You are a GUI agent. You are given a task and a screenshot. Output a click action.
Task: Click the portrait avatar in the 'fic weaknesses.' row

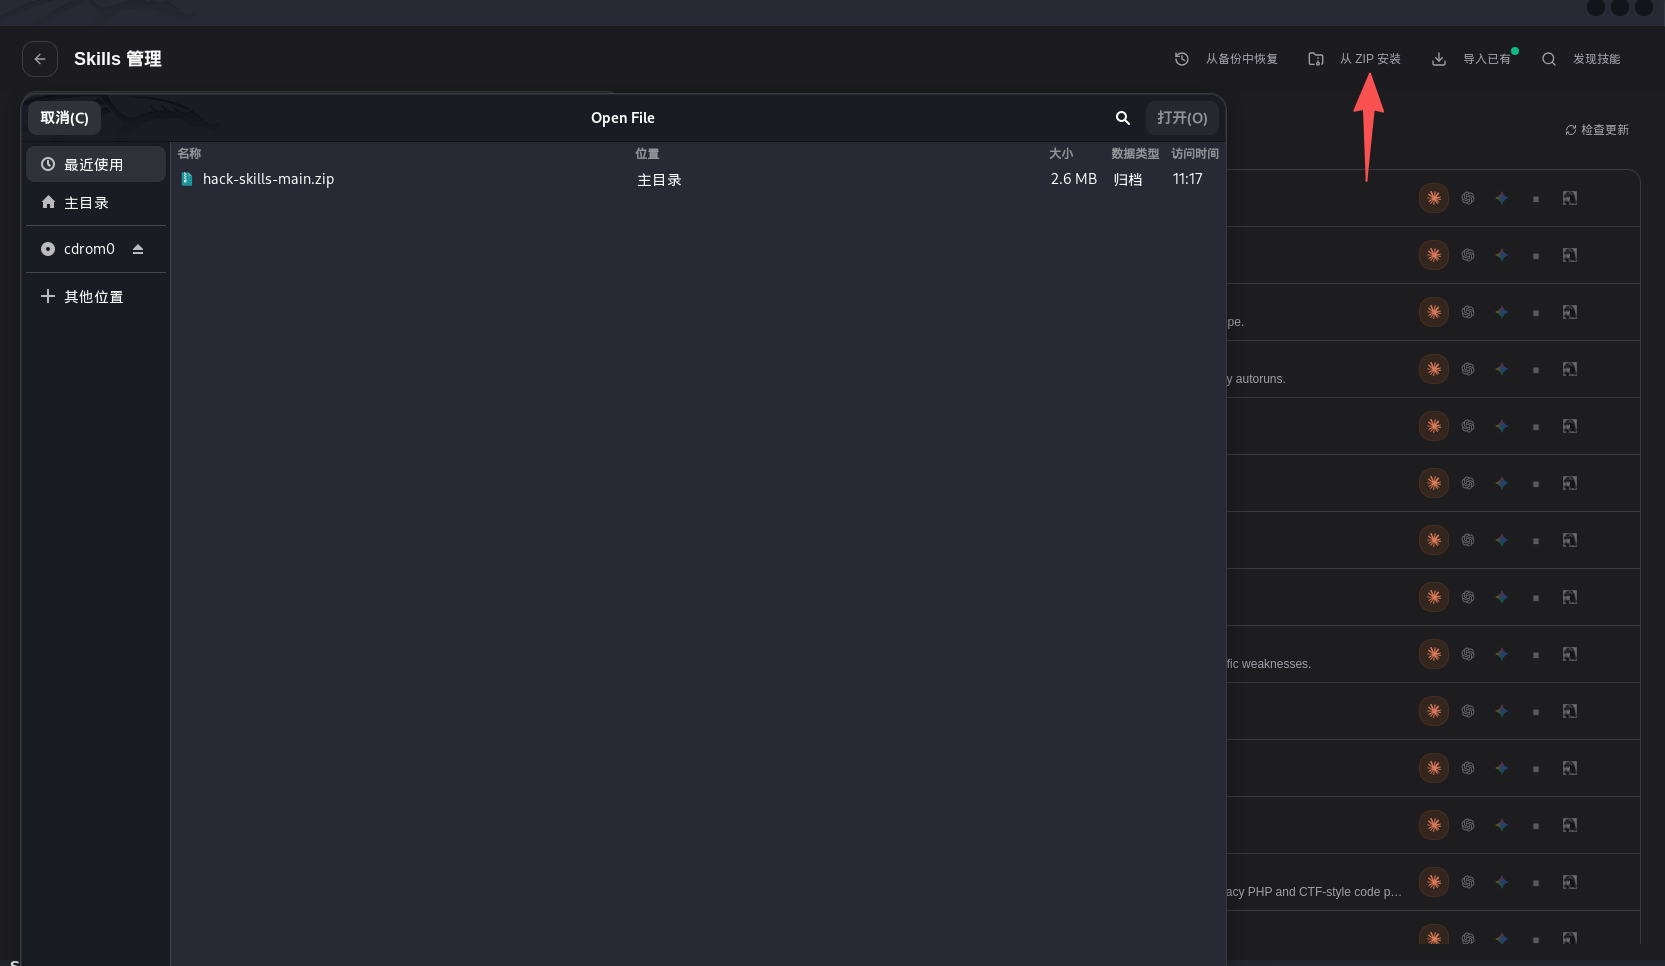tap(1570, 654)
